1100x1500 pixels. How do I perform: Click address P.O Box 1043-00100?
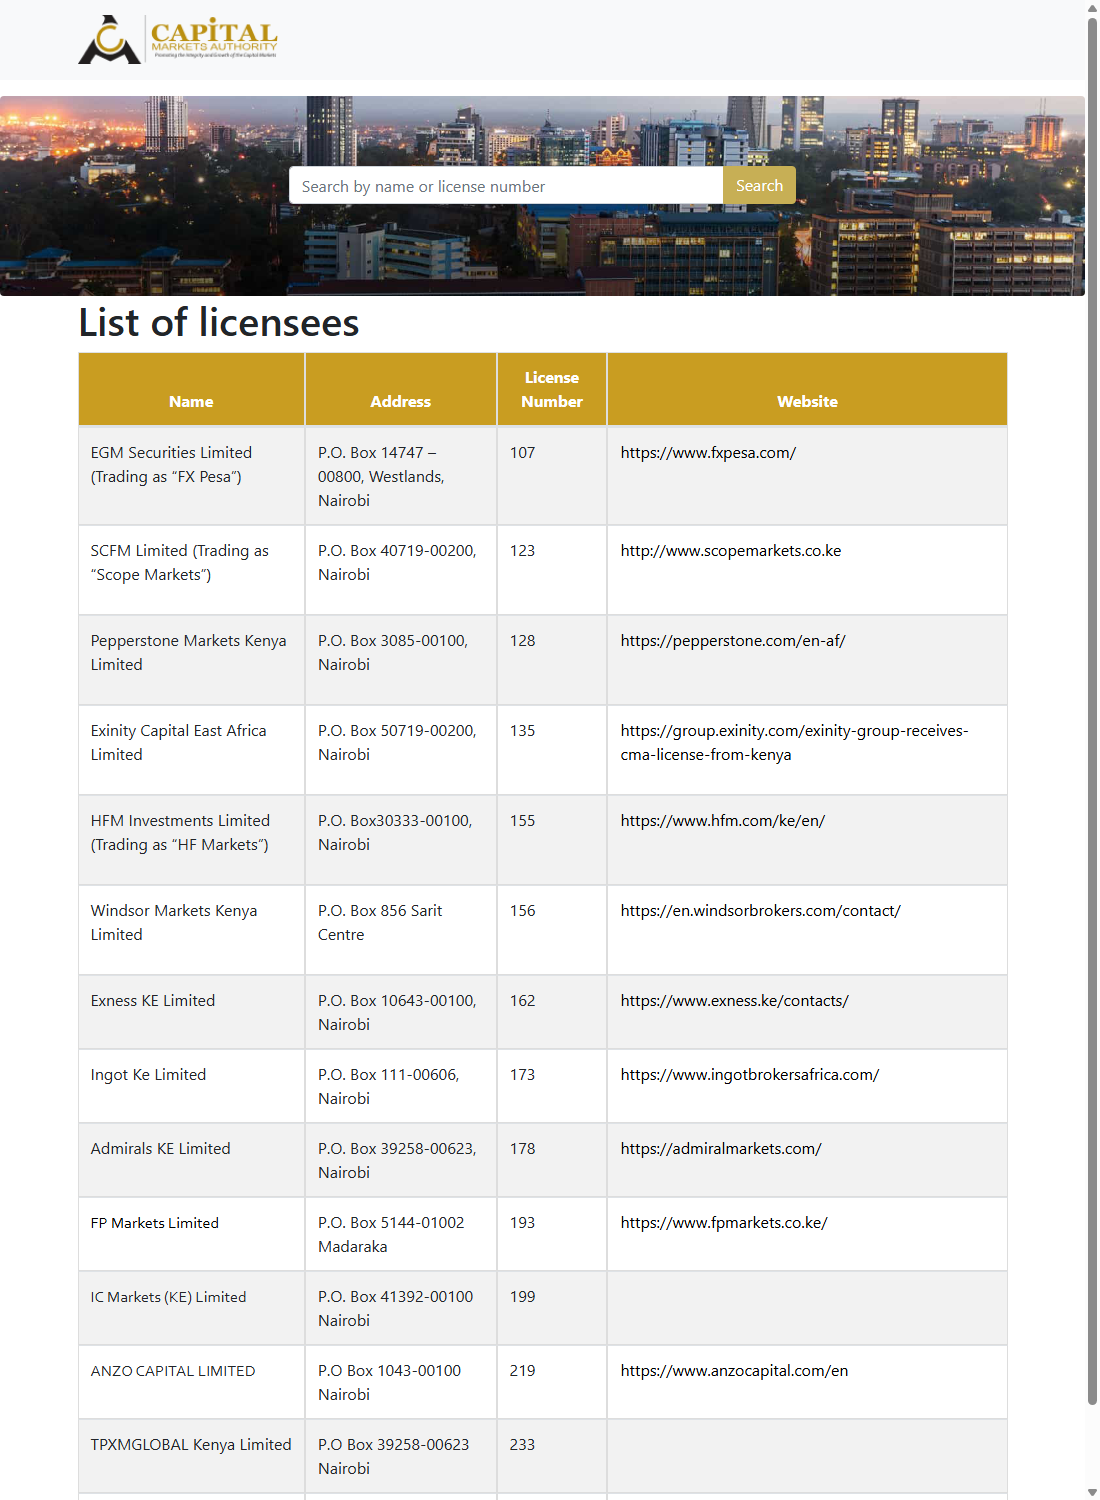click(389, 1383)
